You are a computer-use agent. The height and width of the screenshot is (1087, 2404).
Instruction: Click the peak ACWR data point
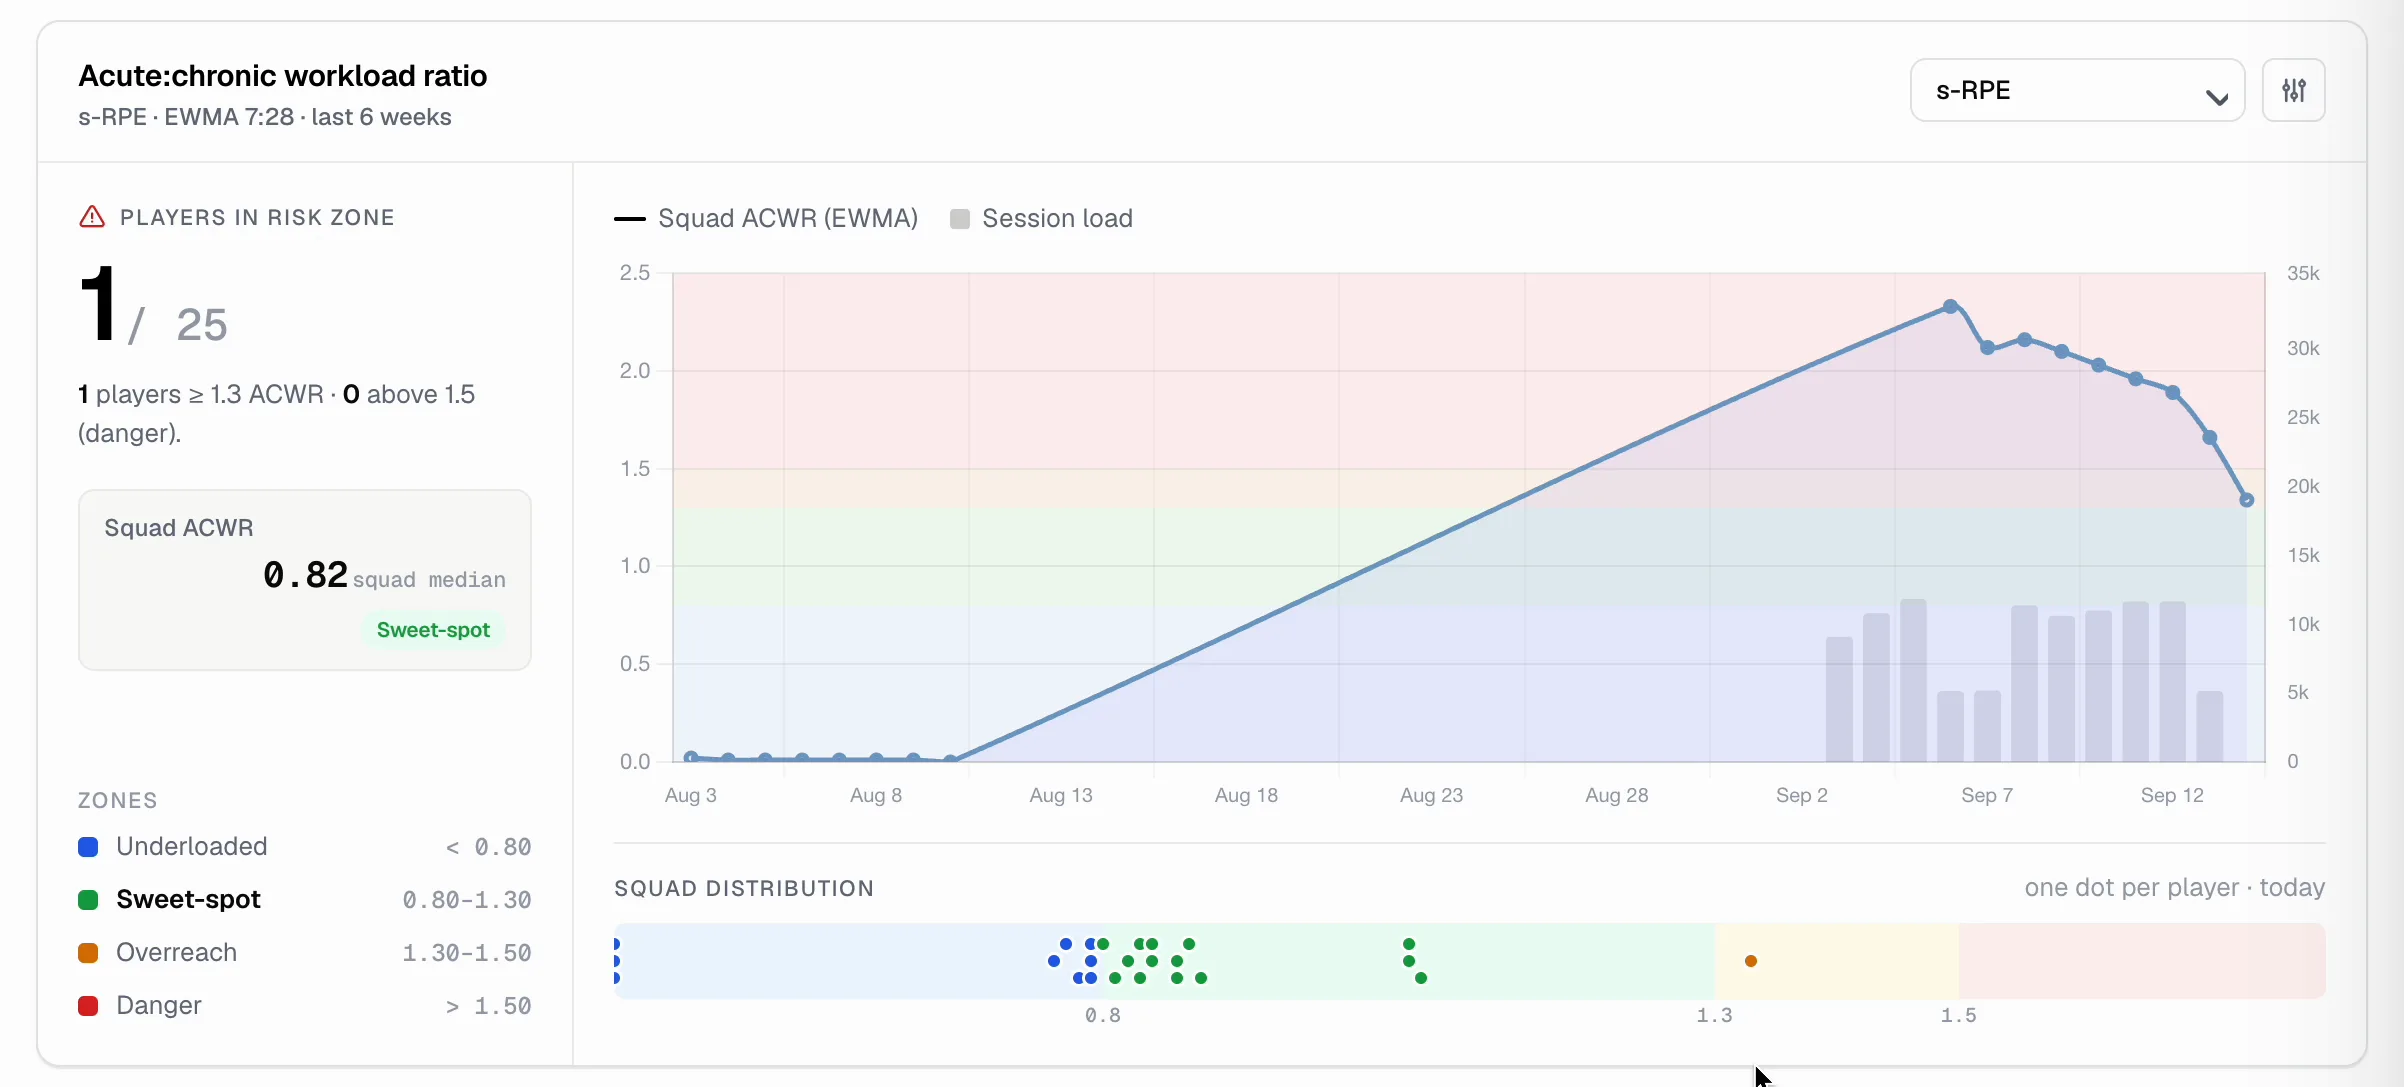click(x=1950, y=306)
